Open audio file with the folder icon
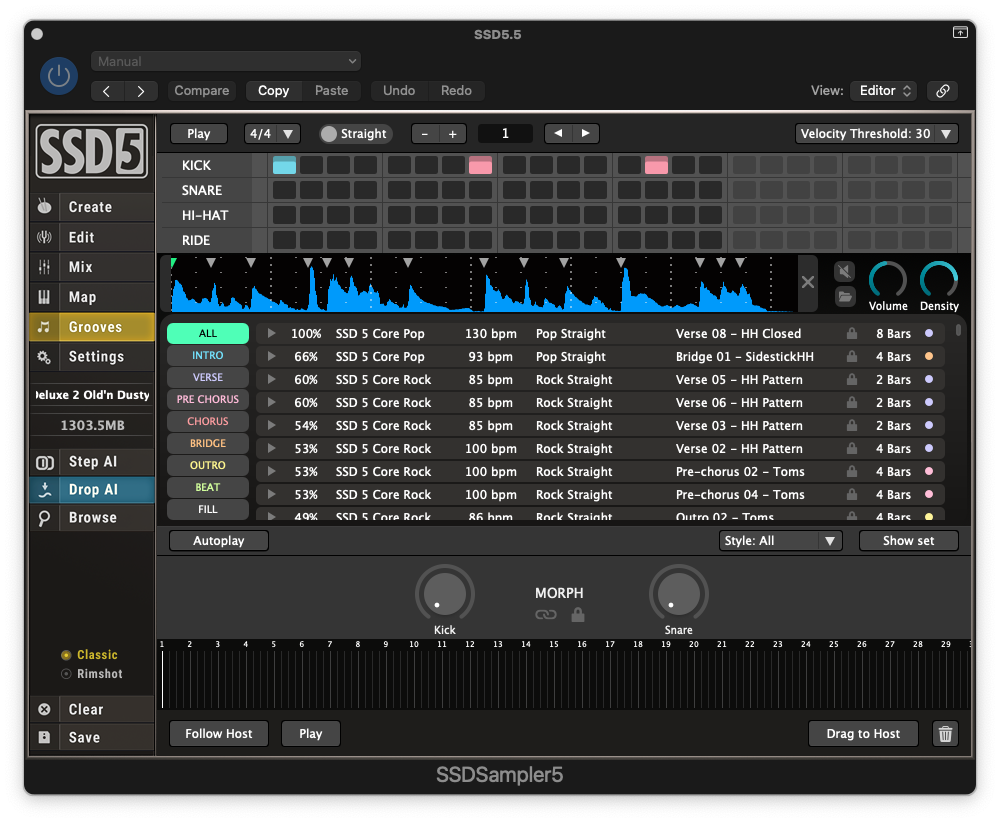The image size is (1000, 823). click(x=844, y=296)
